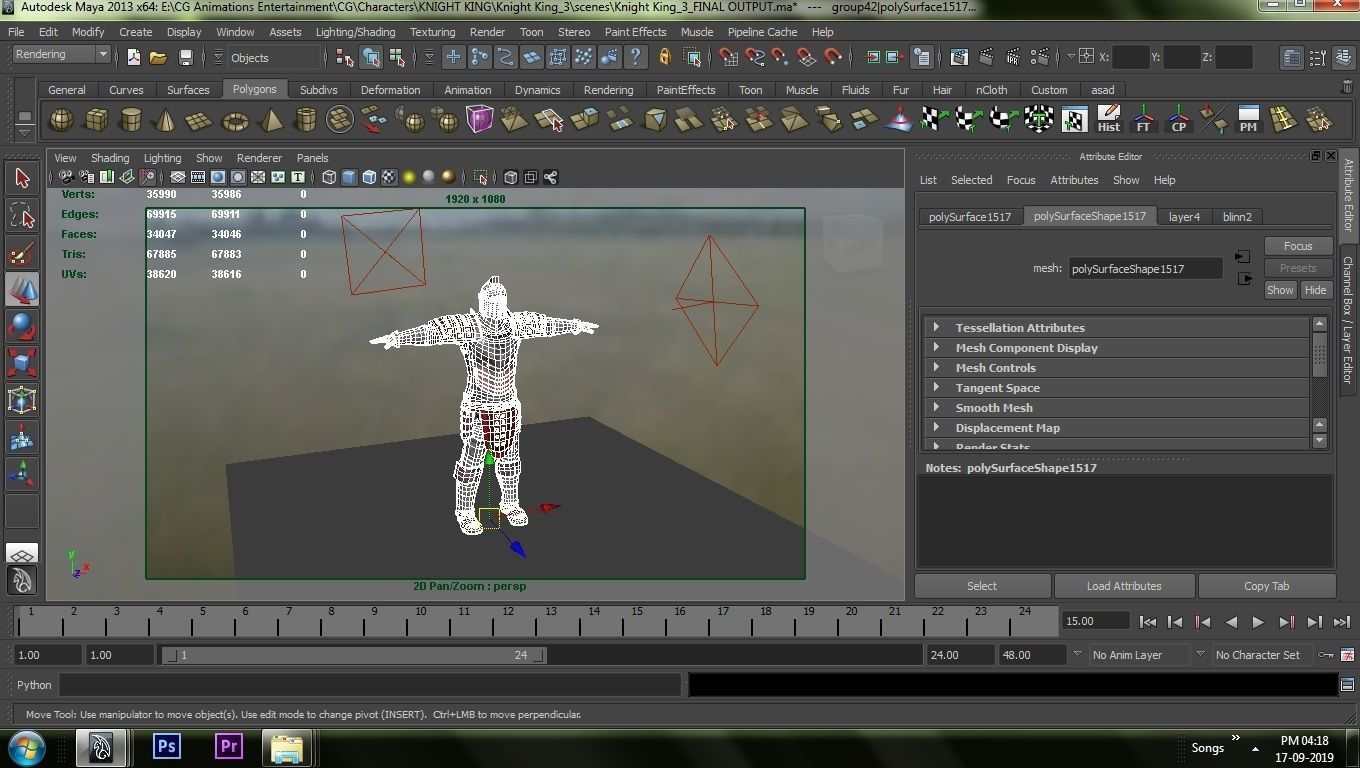
Task: Click the lock selection padlock icon
Action: pos(665,58)
